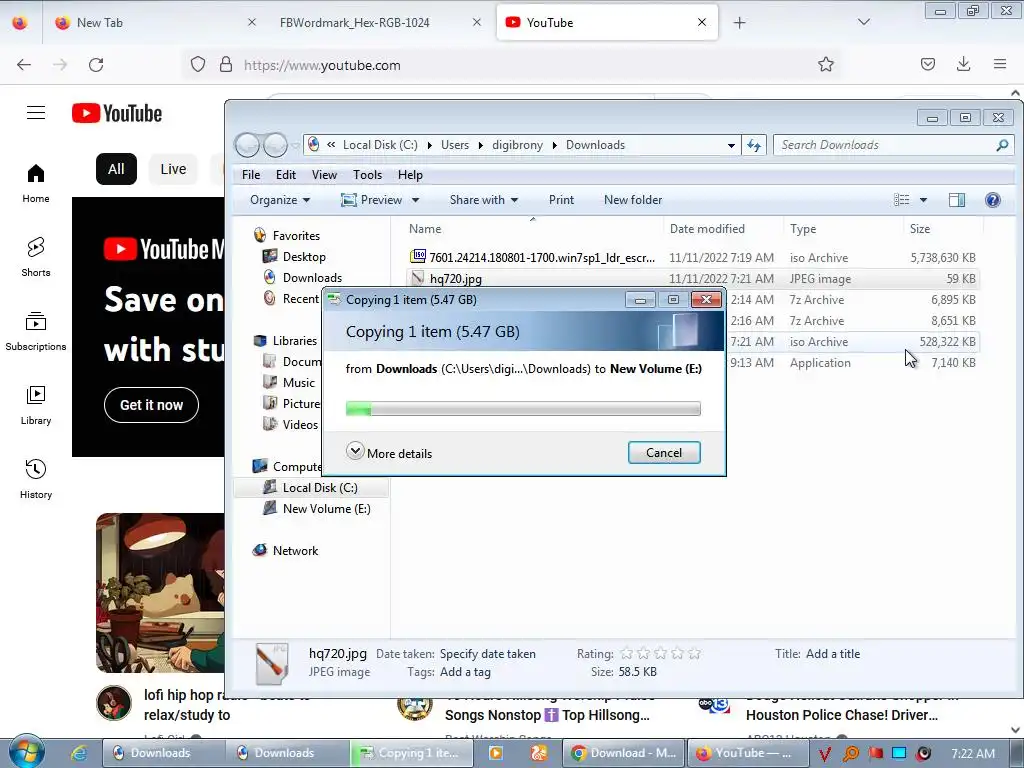
Task: Open Internet Explorer from the taskbar
Action: (x=78, y=753)
